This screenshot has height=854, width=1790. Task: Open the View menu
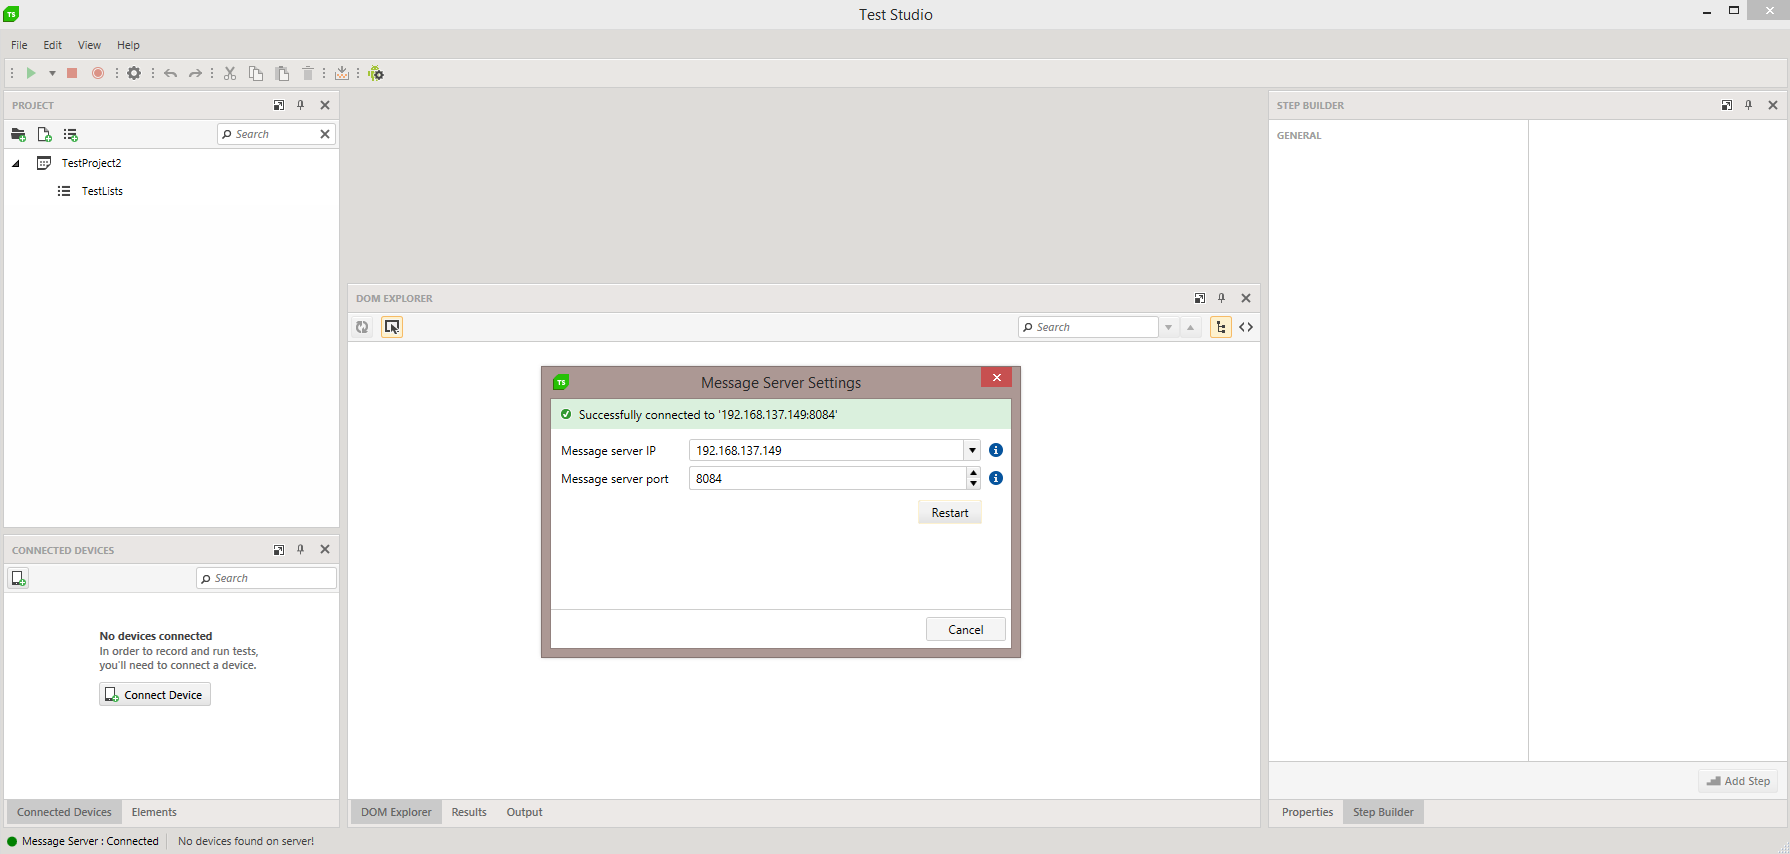(89, 45)
